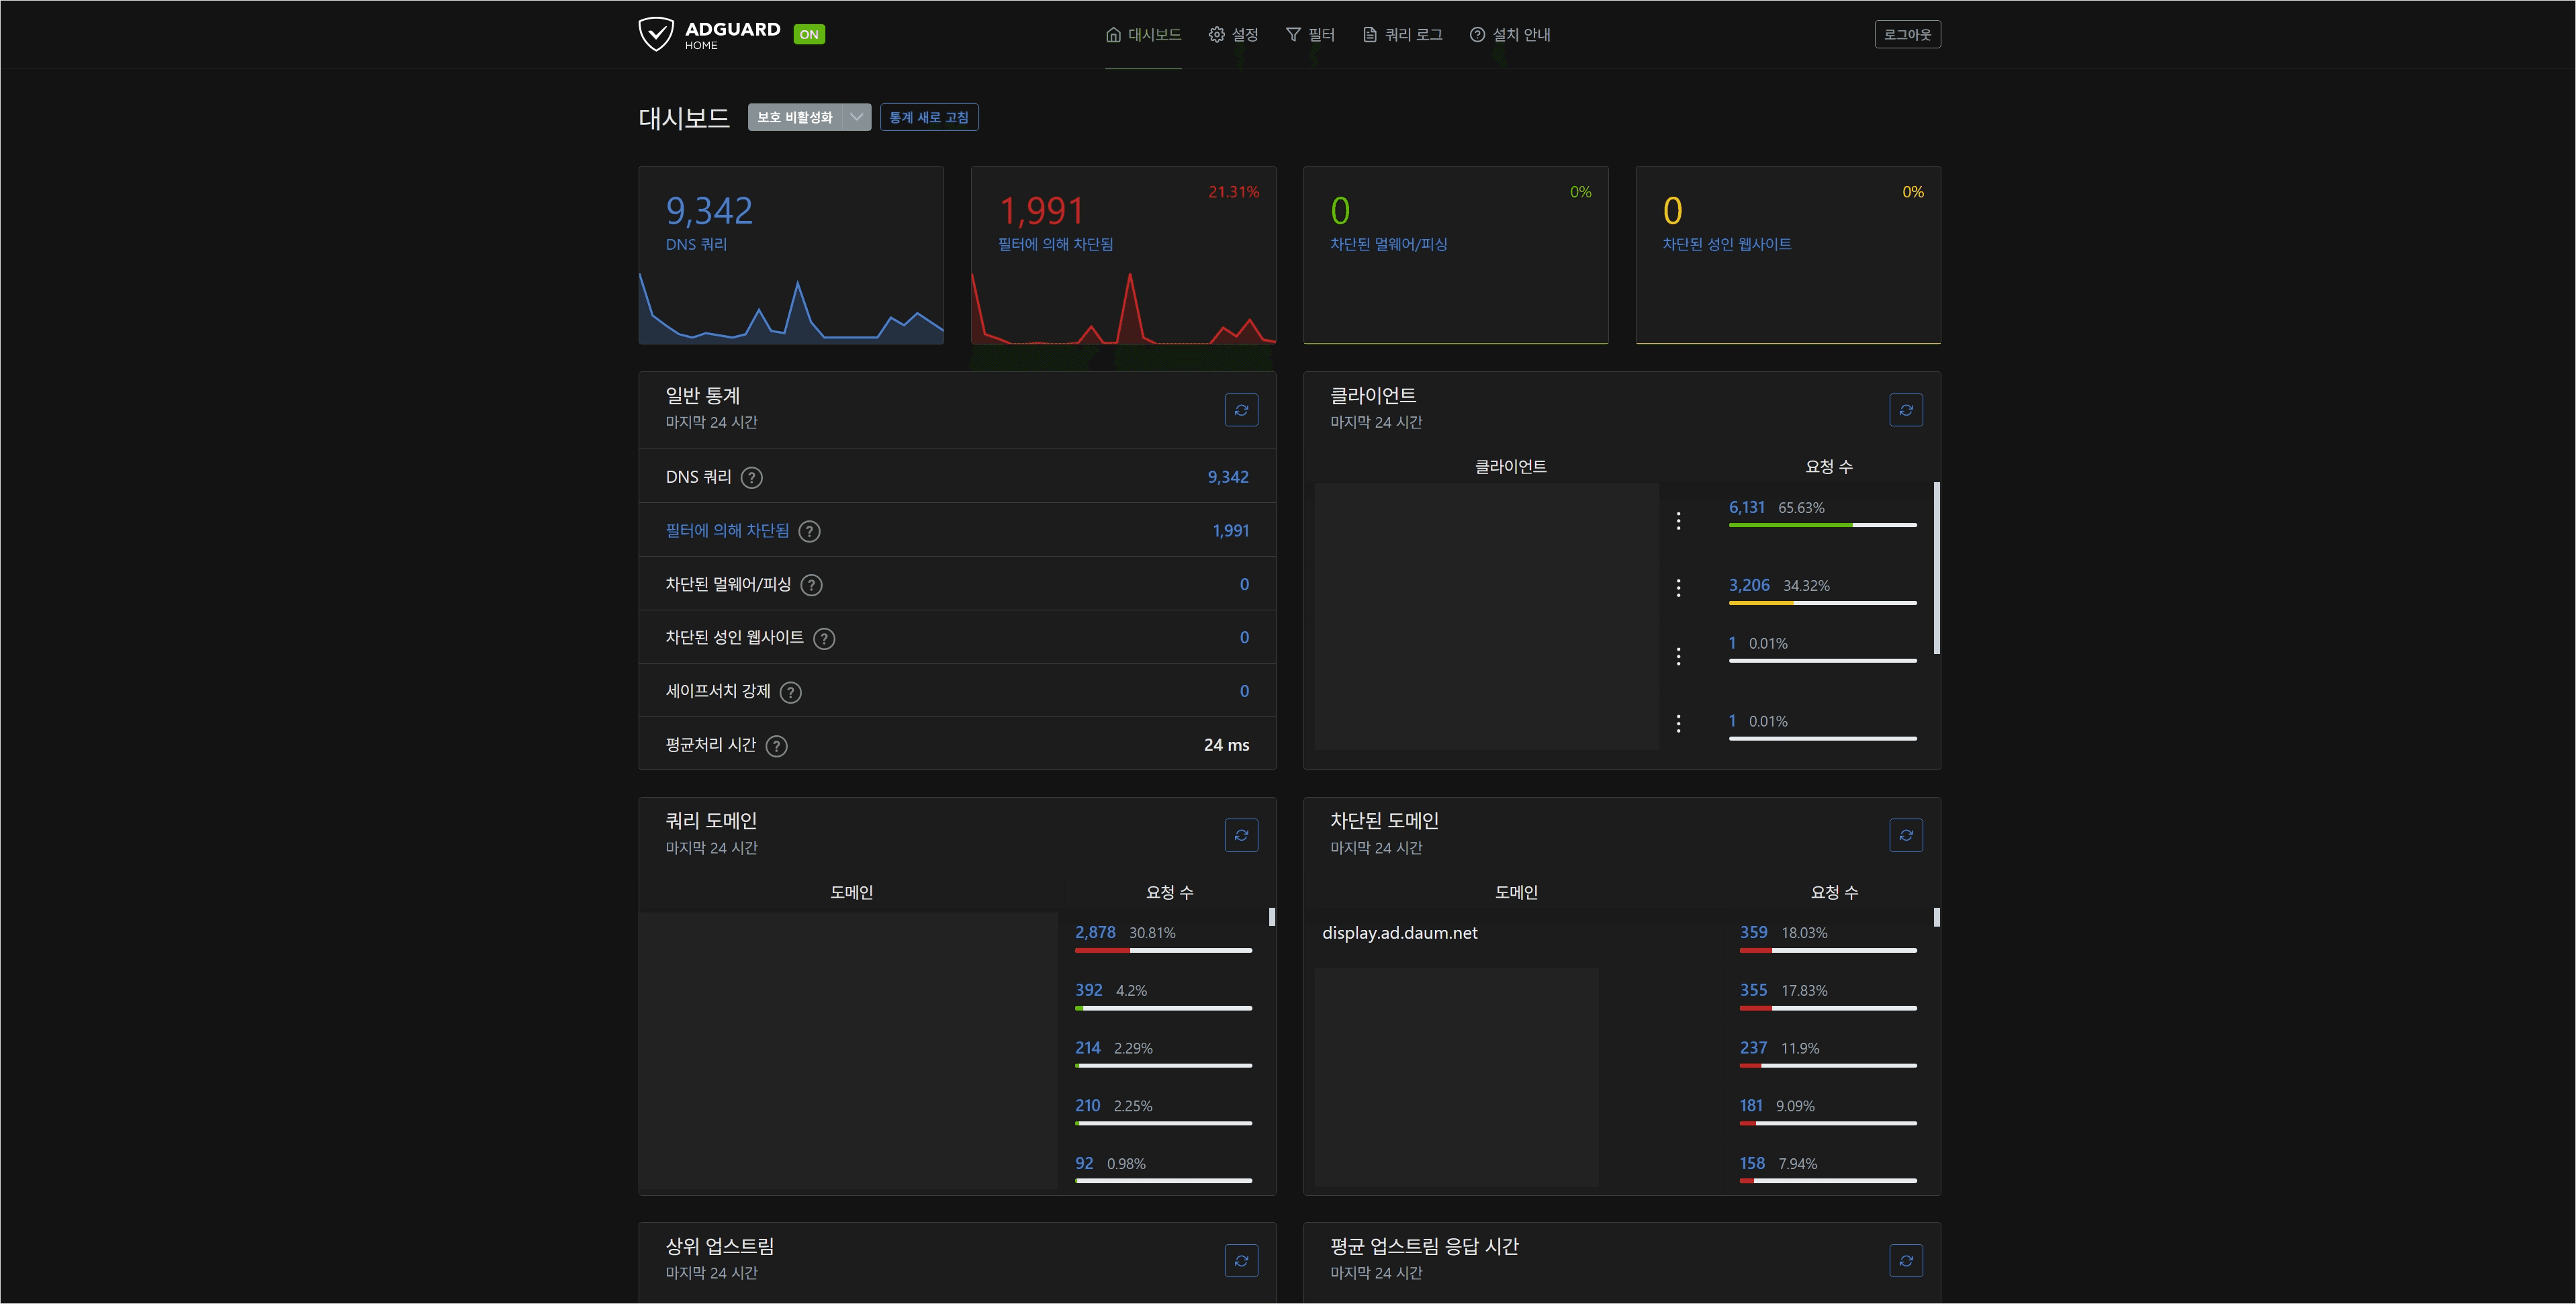This screenshot has width=2576, height=1304.
Task: Click the AdGuard Home shield logo
Action: pyautogui.click(x=656, y=34)
